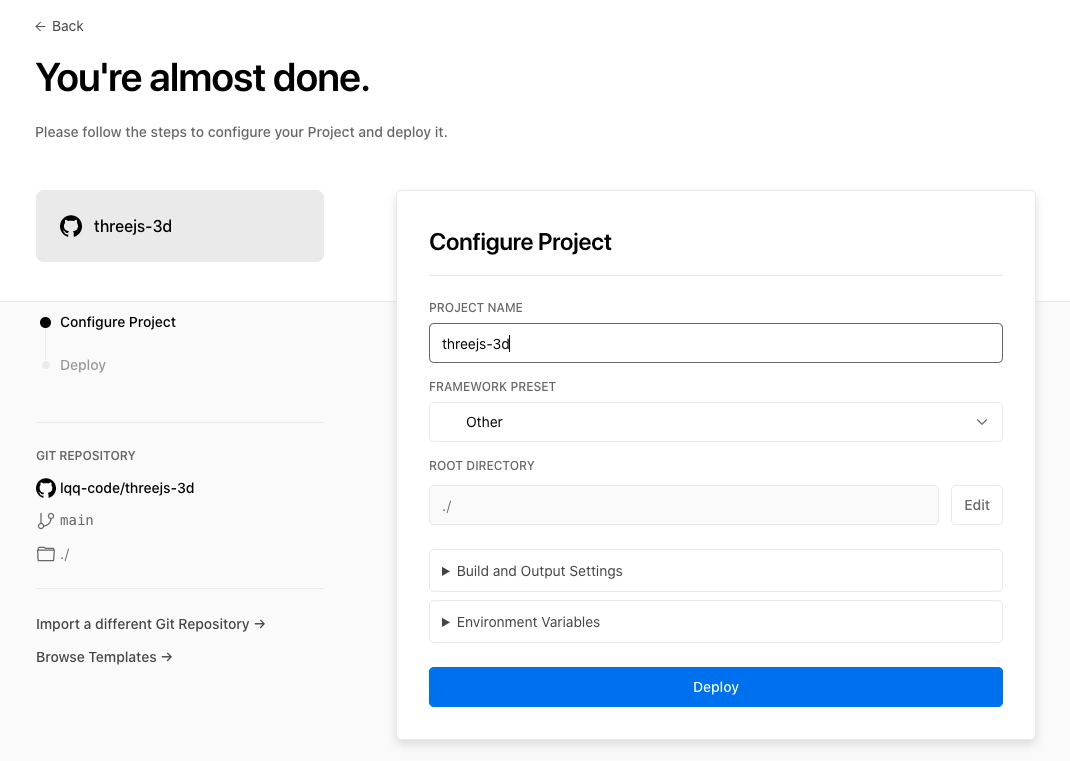1070x761 pixels.
Task: Expand Build and Output Settings
Action: pyautogui.click(x=539, y=571)
